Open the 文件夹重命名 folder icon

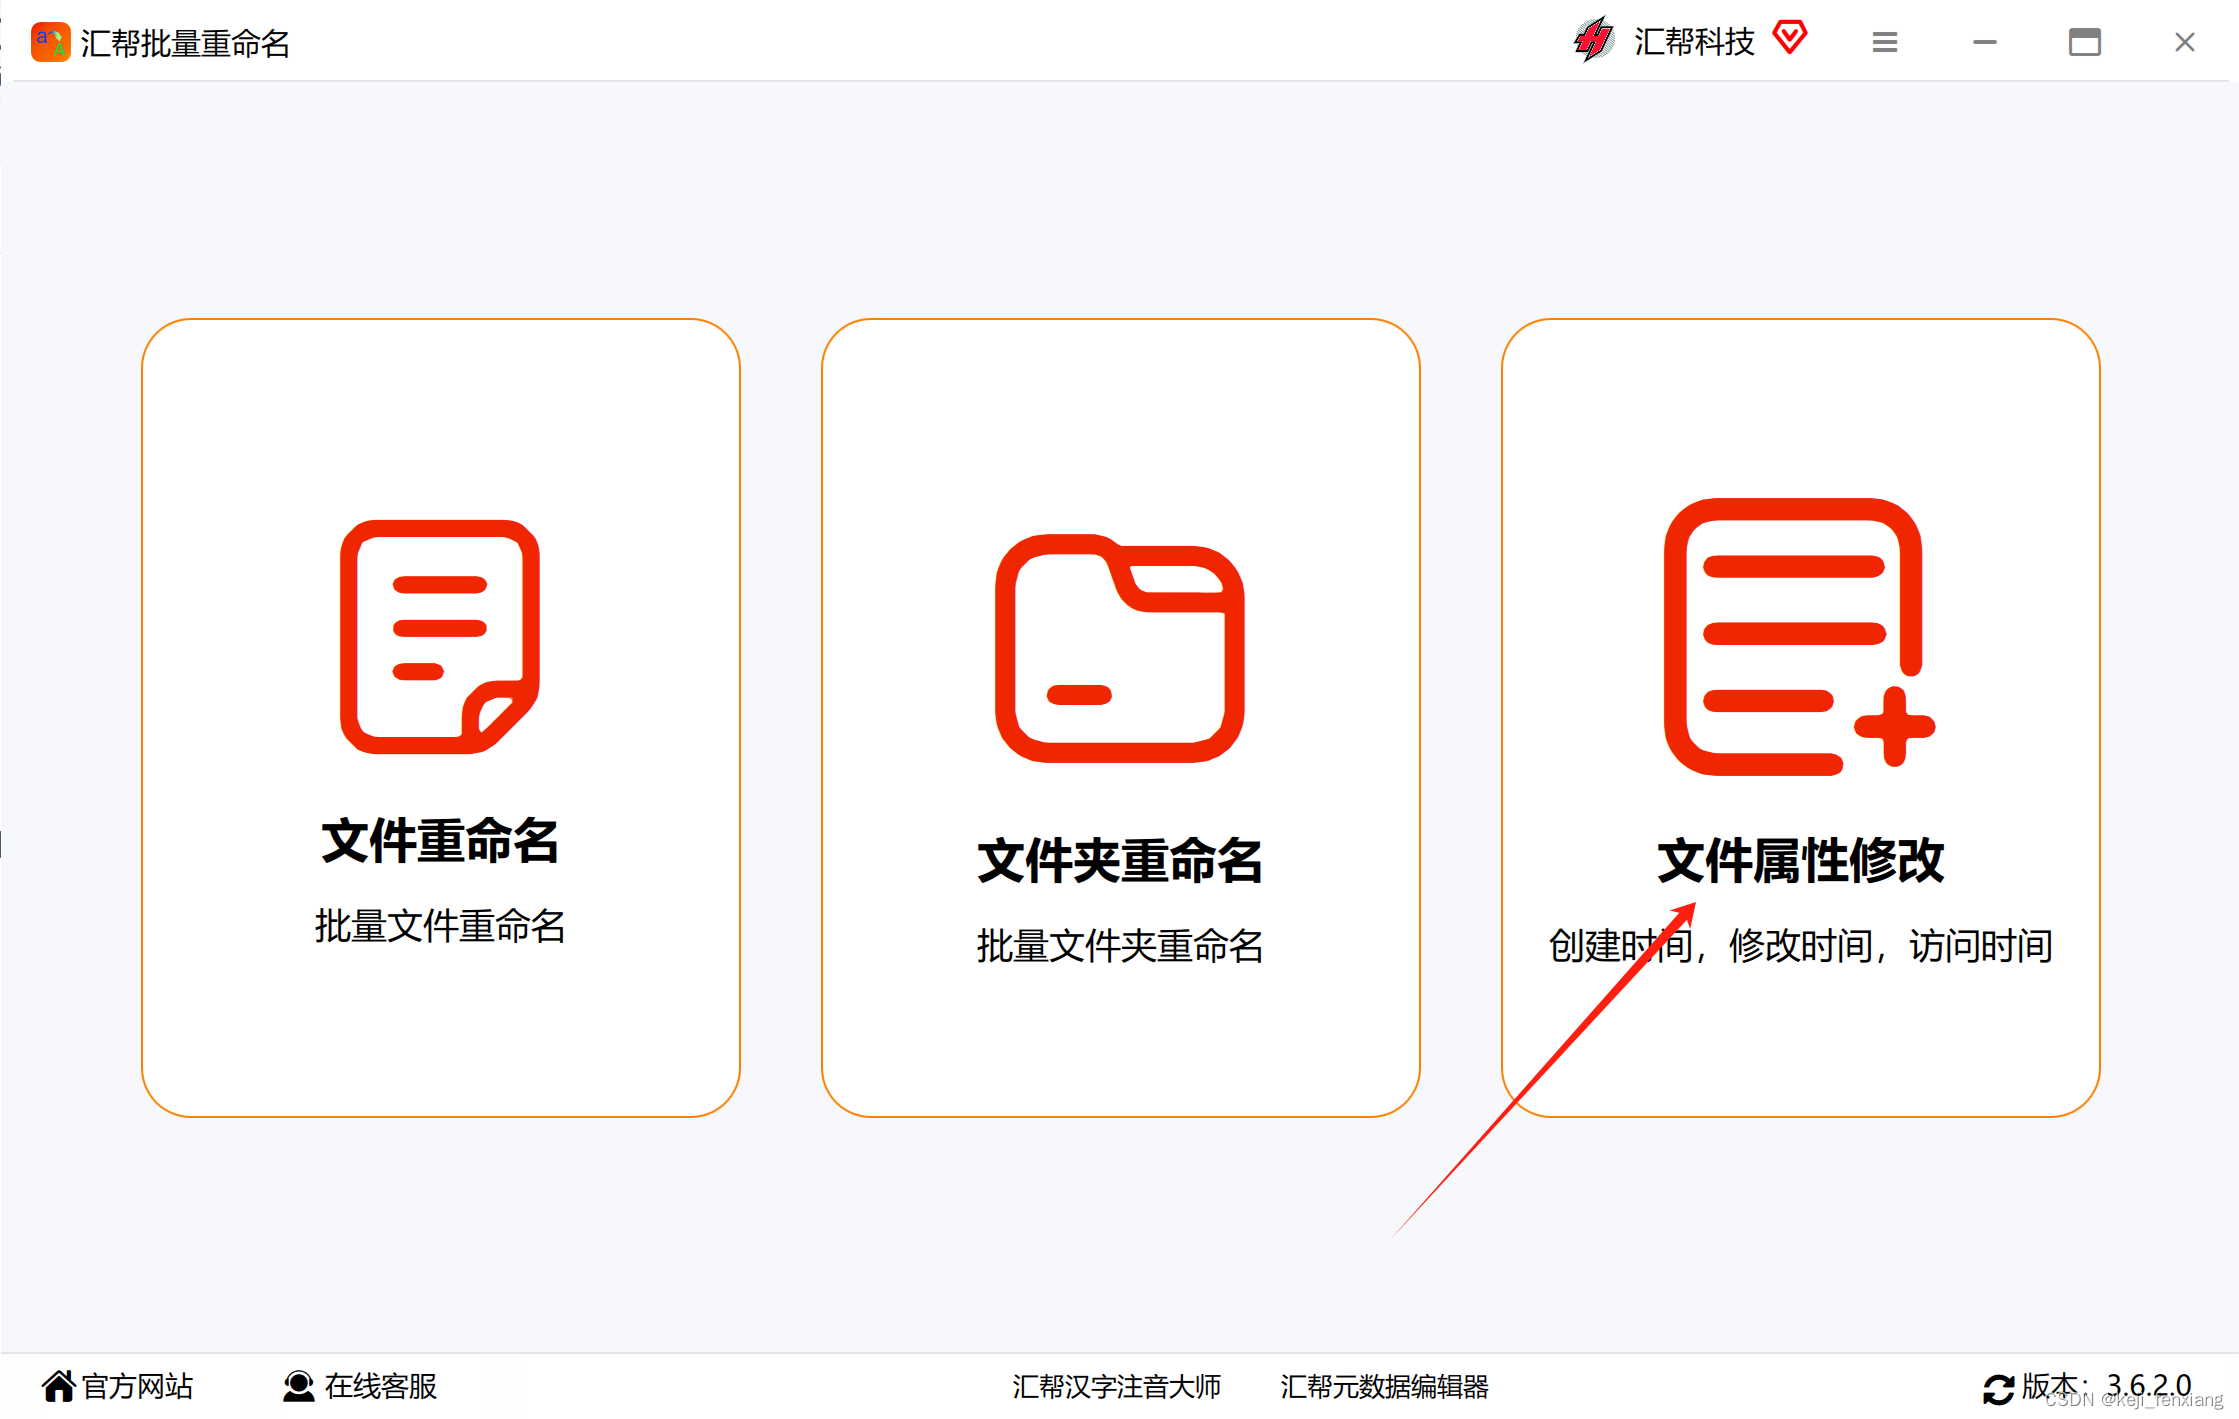tap(1120, 648)
